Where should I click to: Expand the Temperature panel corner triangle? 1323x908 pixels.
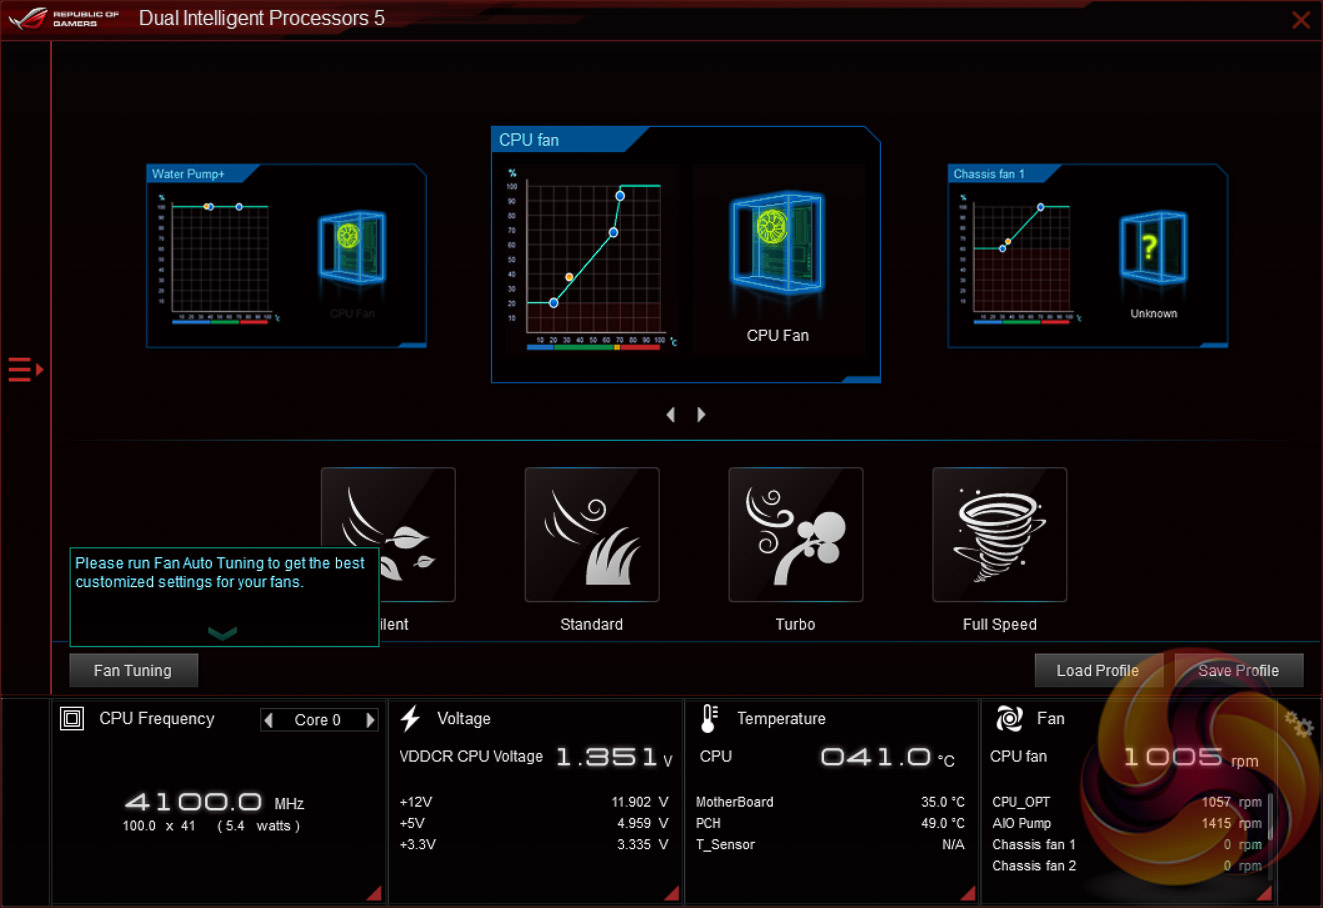pyautogui.click(x=968, y=893)
